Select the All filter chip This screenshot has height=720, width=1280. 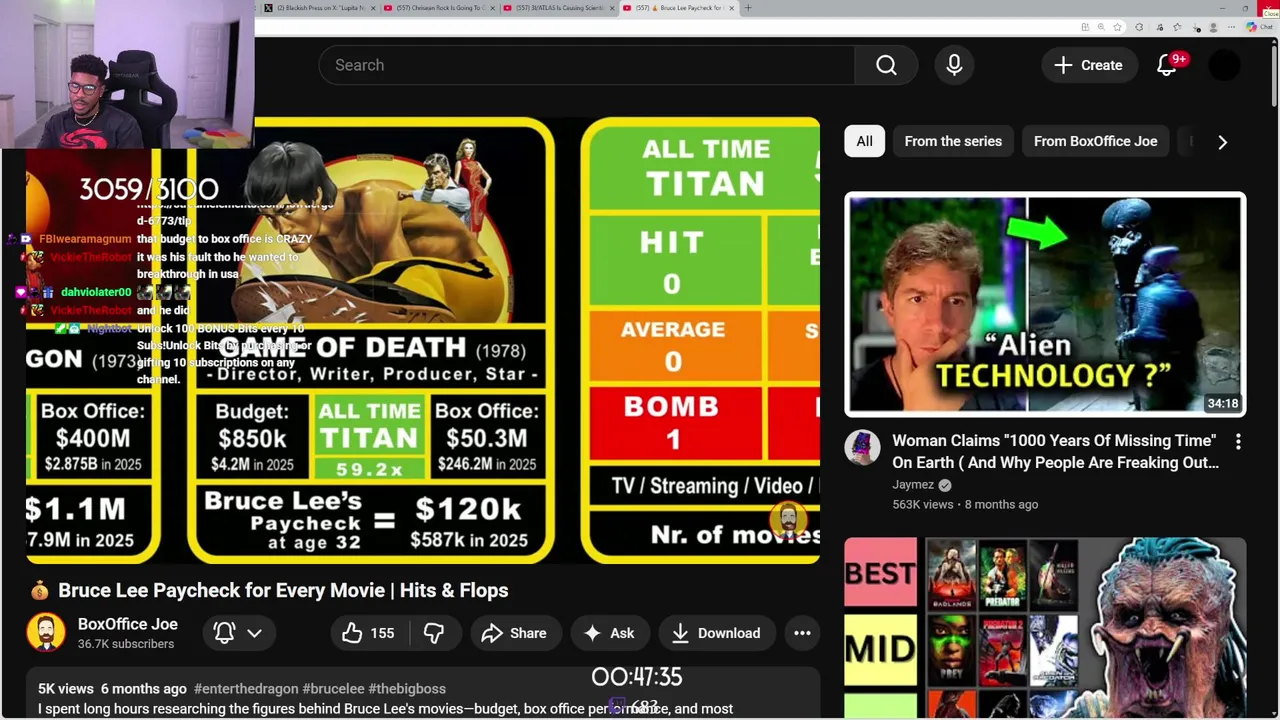[864, 141]
